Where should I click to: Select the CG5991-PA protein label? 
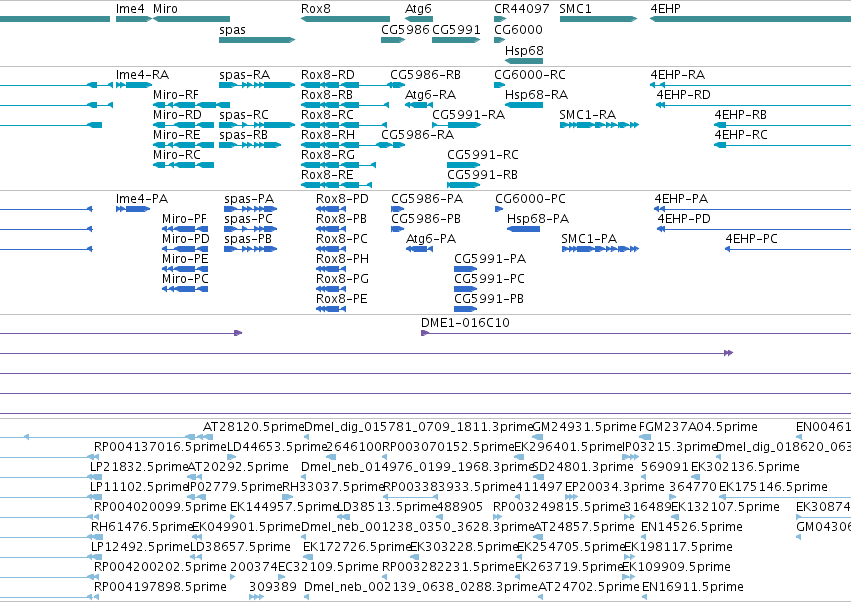click(x=490, y=259)
